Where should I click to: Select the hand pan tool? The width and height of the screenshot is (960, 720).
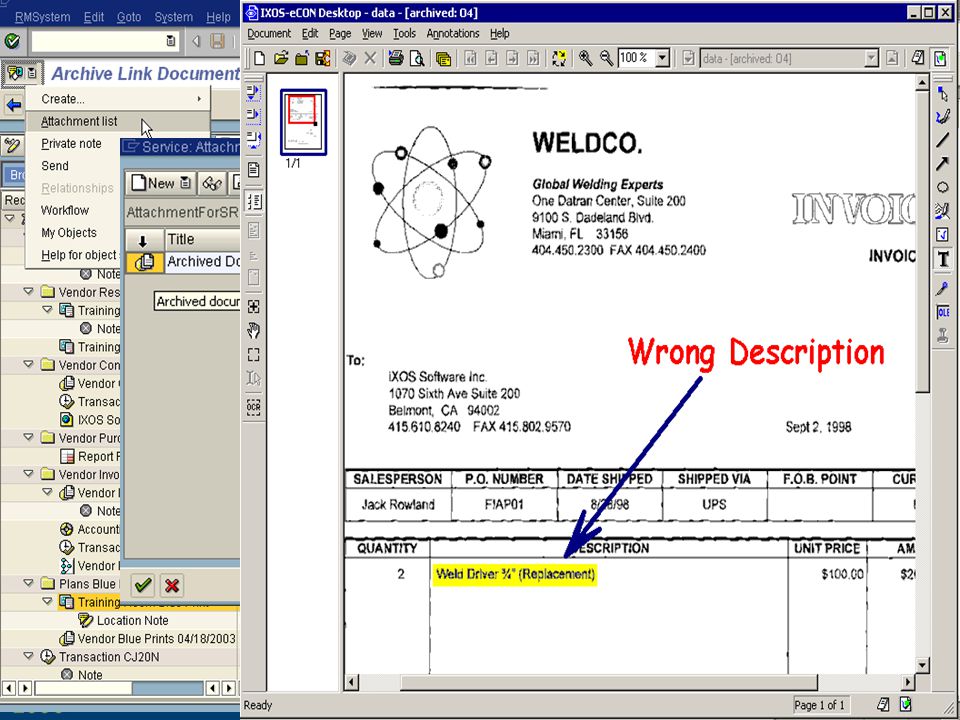click(x=253, y=331)
